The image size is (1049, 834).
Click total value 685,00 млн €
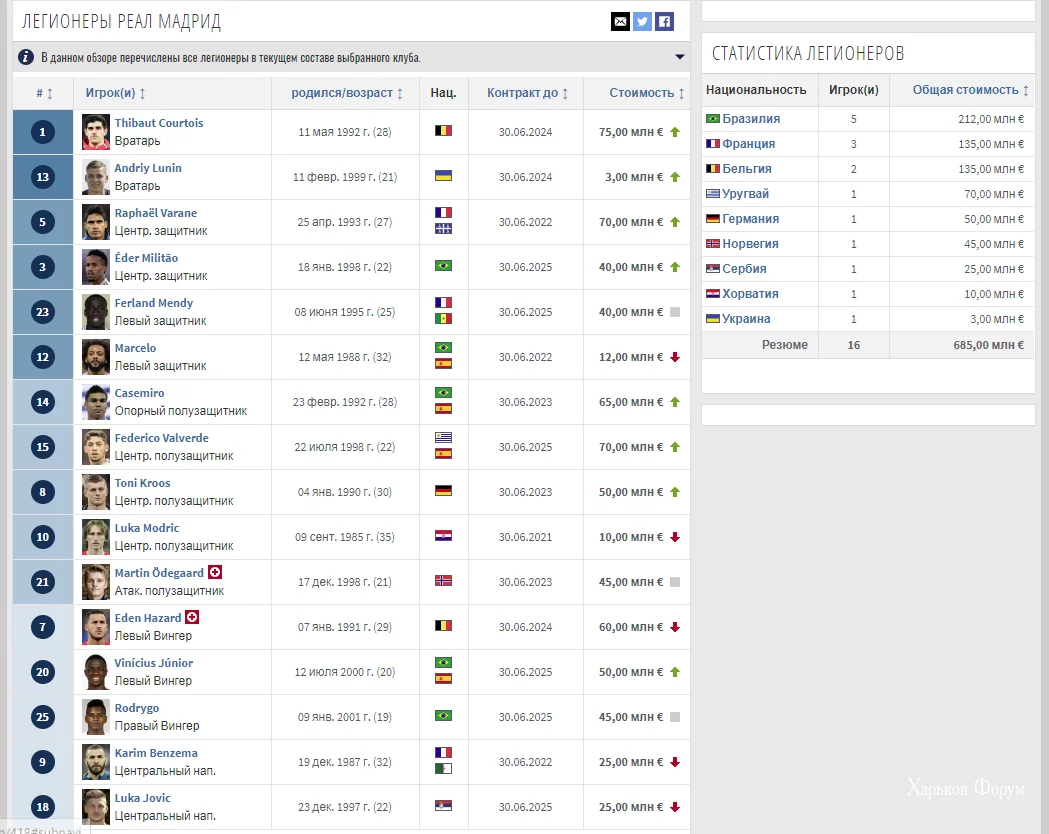pyautogui.click(x=988, y=345)
